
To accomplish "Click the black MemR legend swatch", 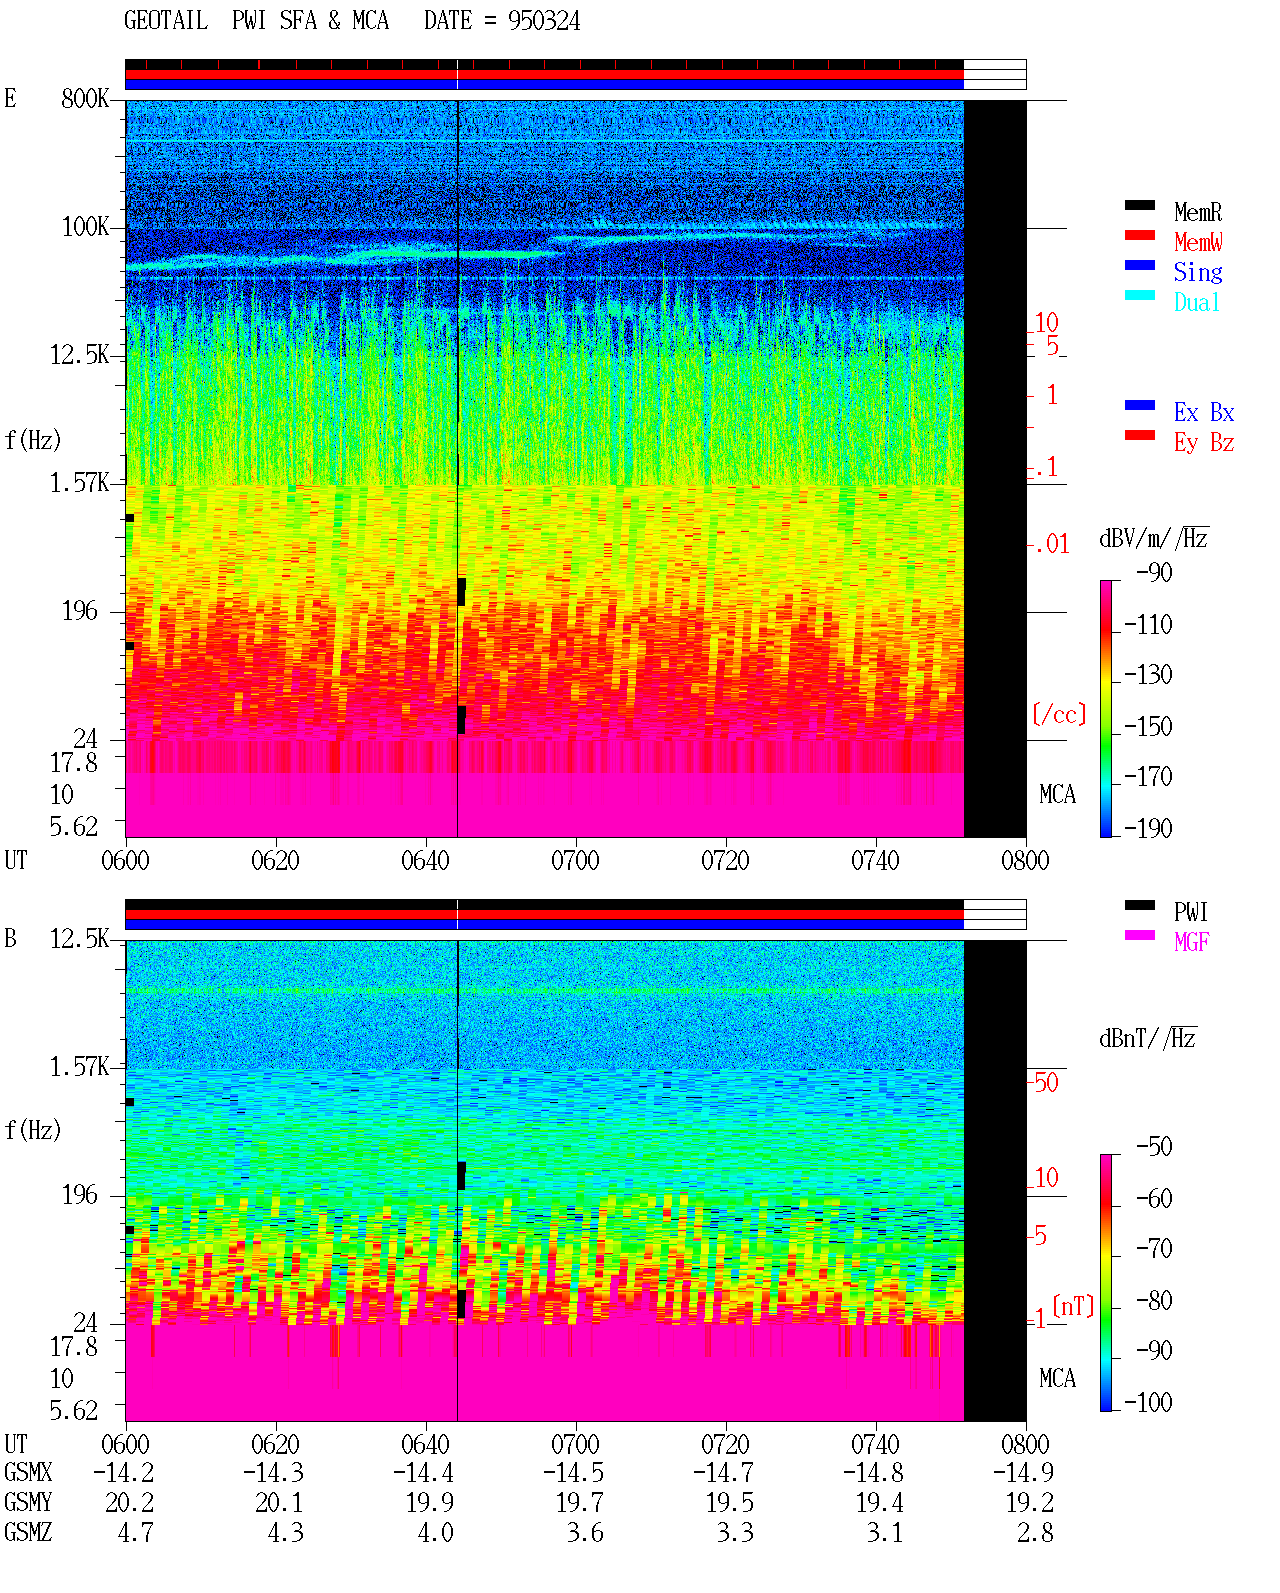I will pos(1140,205).
